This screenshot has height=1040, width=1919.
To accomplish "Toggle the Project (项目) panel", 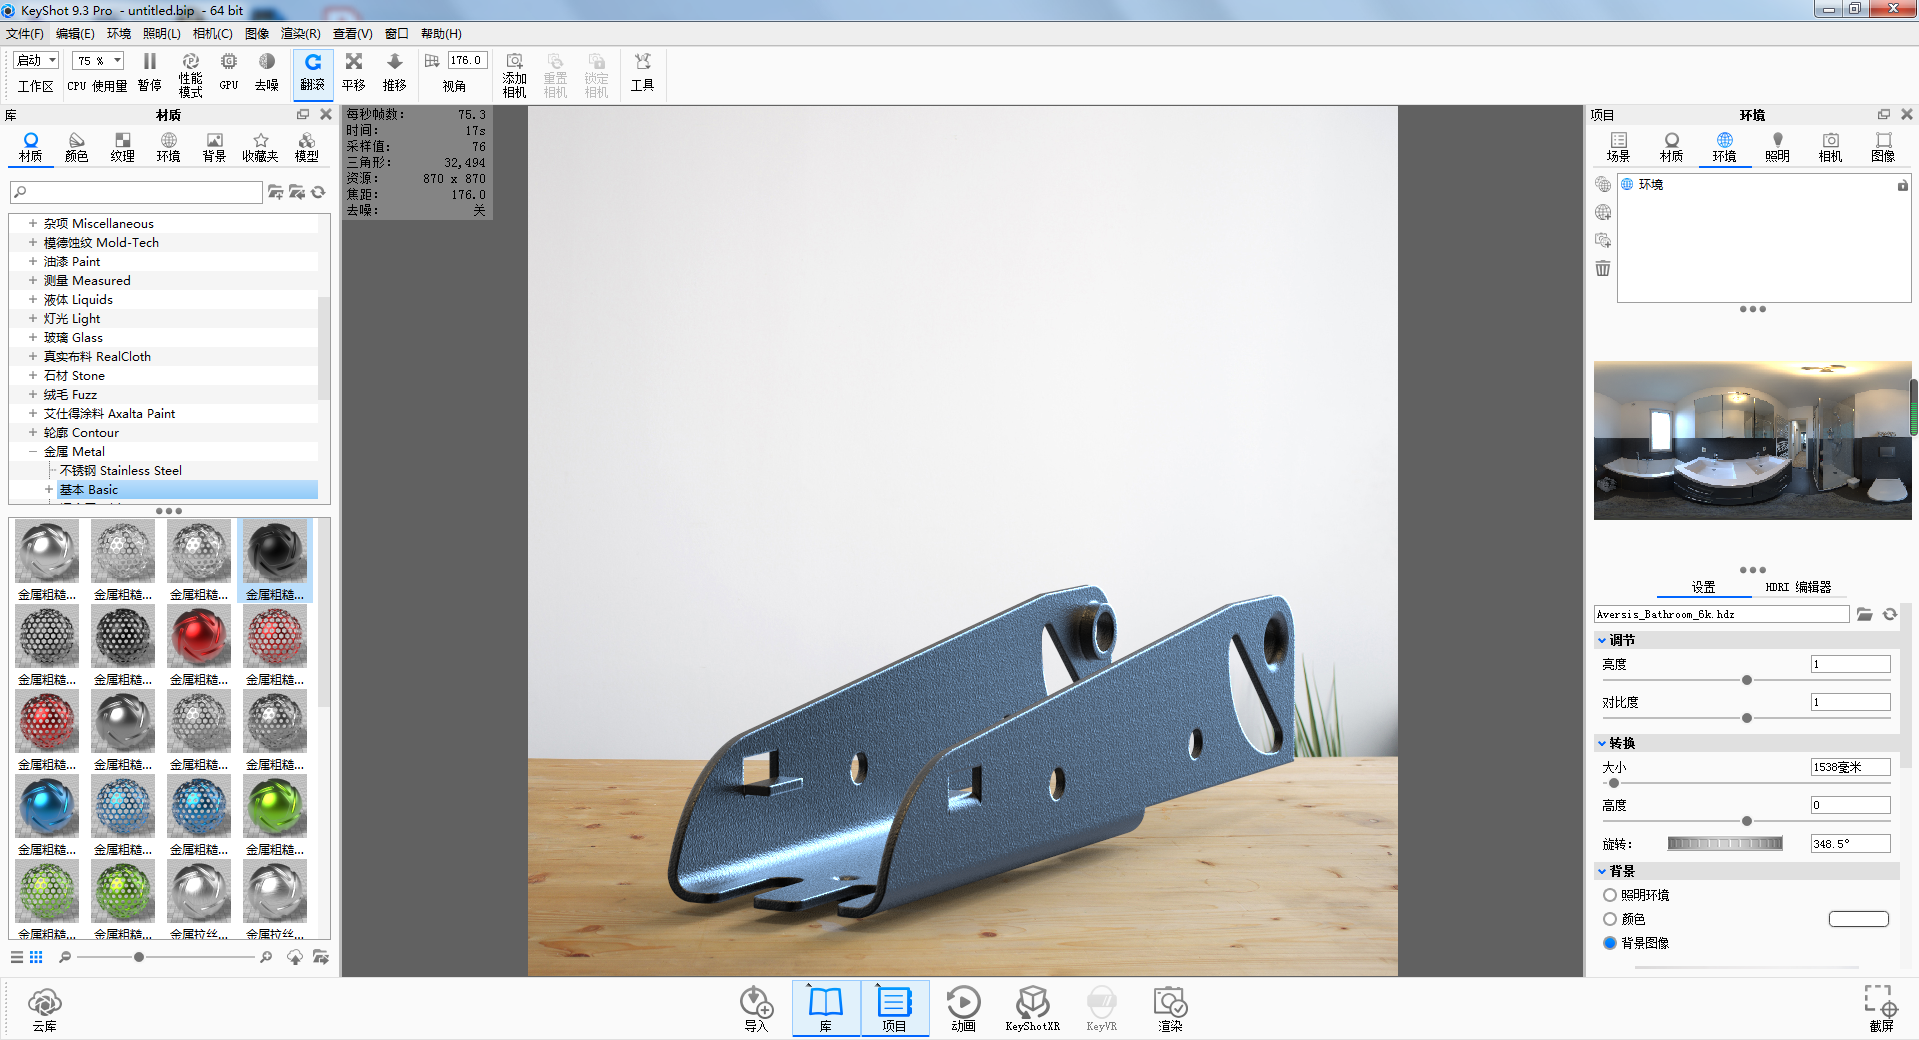I will click(894, 1008).
